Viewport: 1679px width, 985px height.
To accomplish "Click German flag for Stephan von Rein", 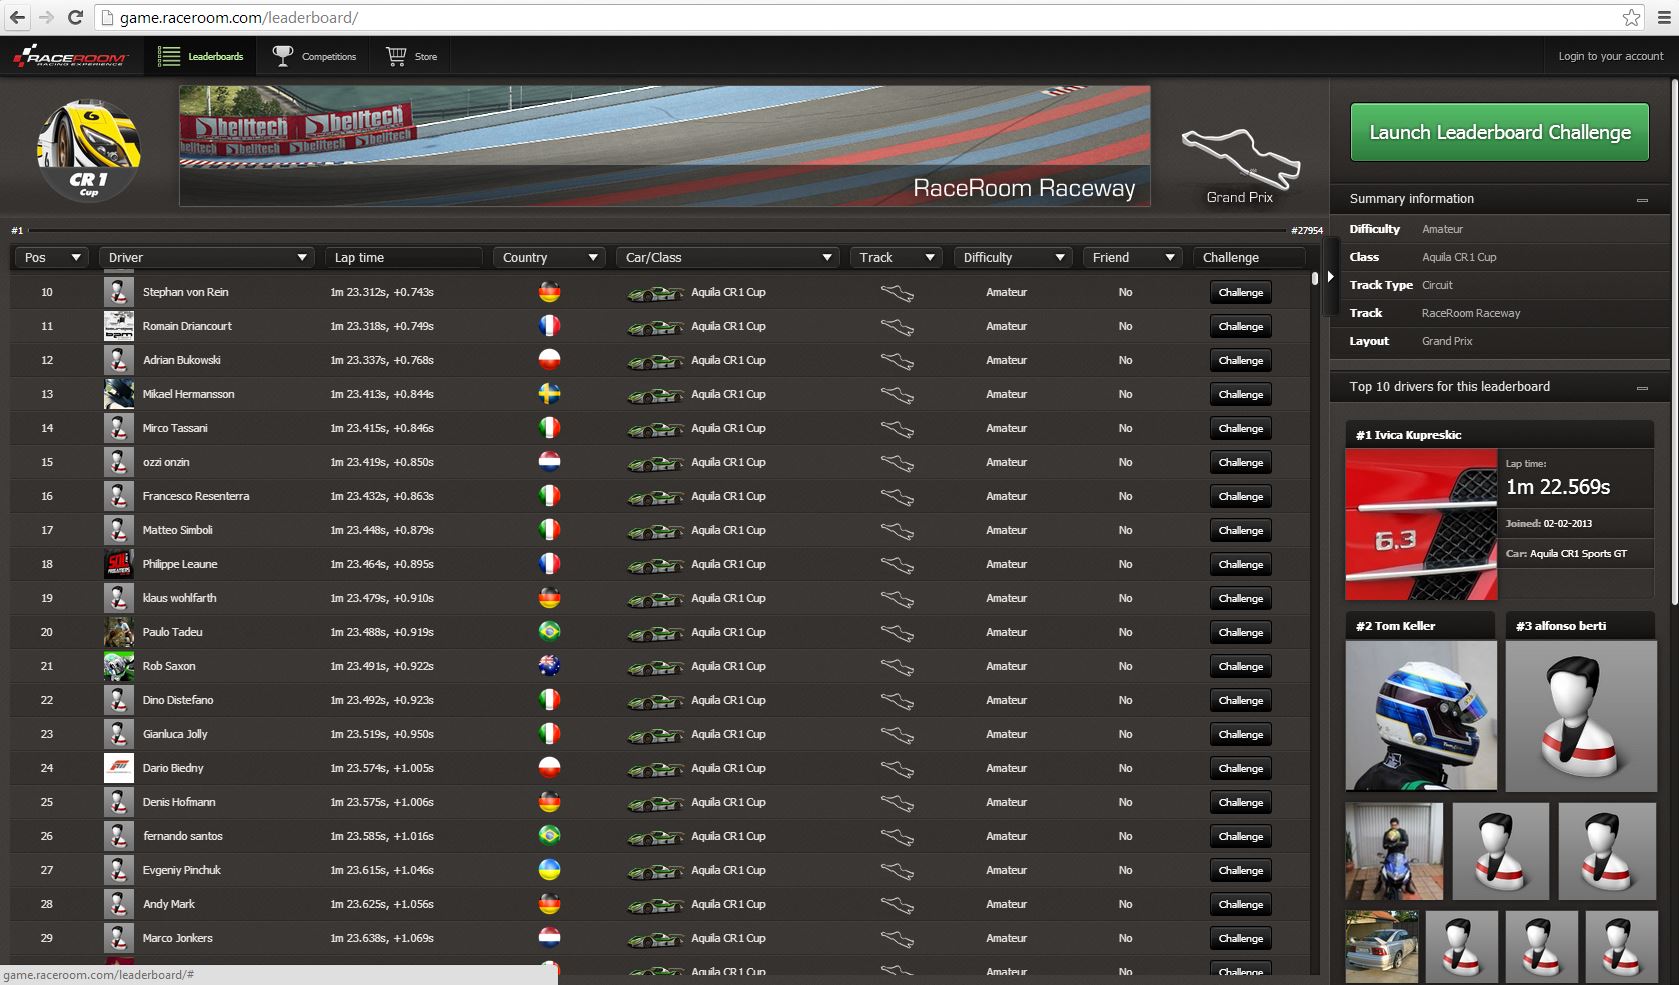I will [x=549, y=292].
